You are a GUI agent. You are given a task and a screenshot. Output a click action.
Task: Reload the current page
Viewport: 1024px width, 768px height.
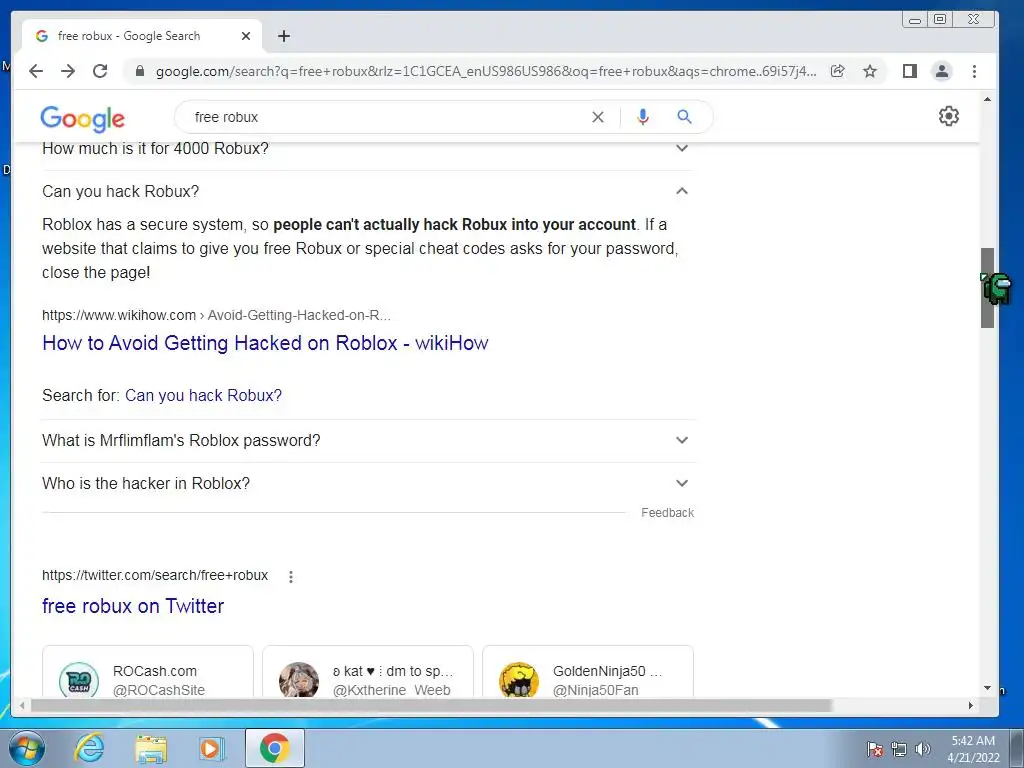point(100,71)
